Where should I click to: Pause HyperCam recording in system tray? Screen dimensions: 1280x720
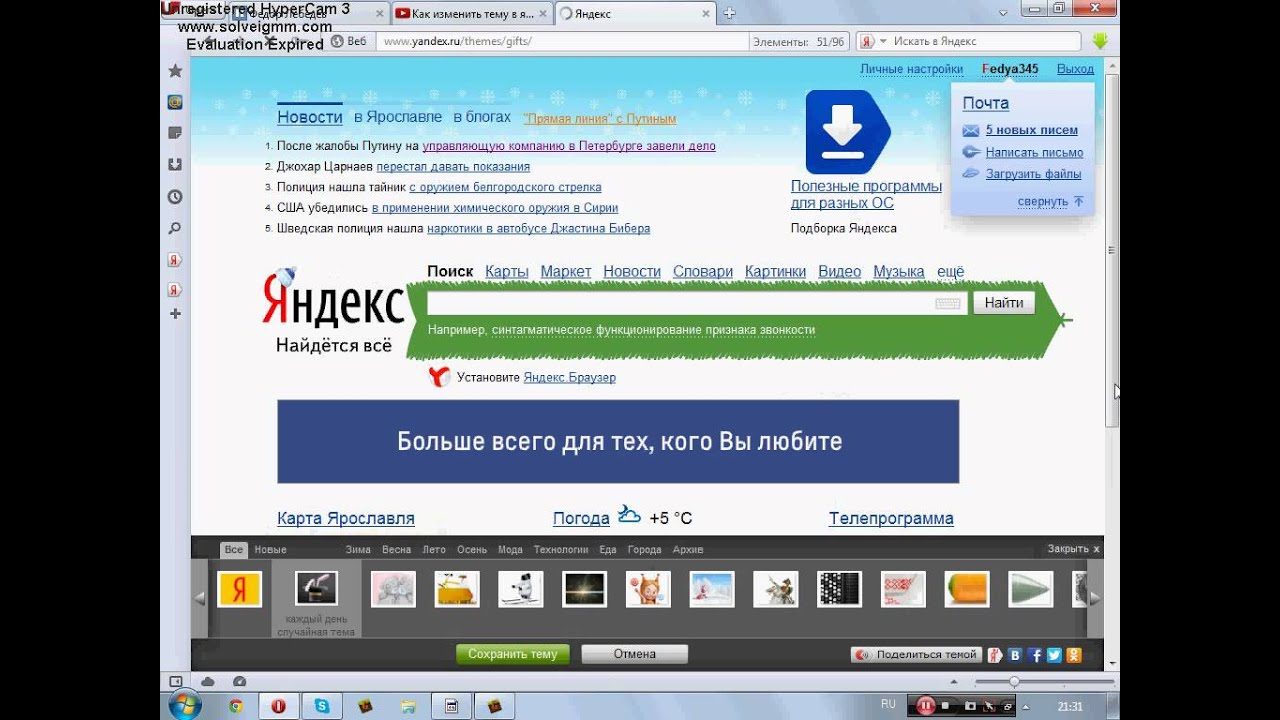click(926, 706)
